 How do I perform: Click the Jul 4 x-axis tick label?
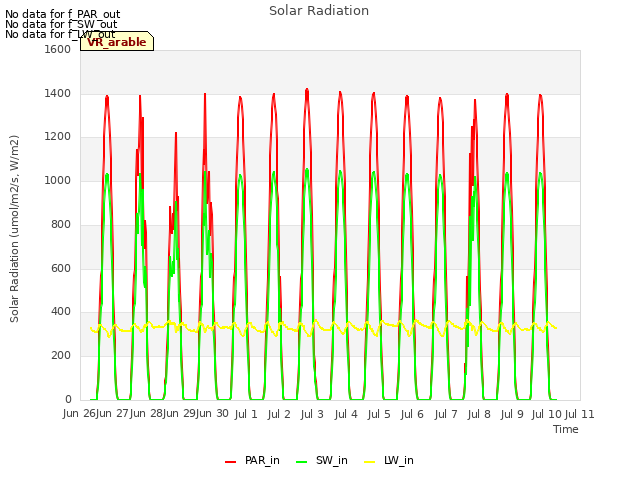(x=346, y=414)
